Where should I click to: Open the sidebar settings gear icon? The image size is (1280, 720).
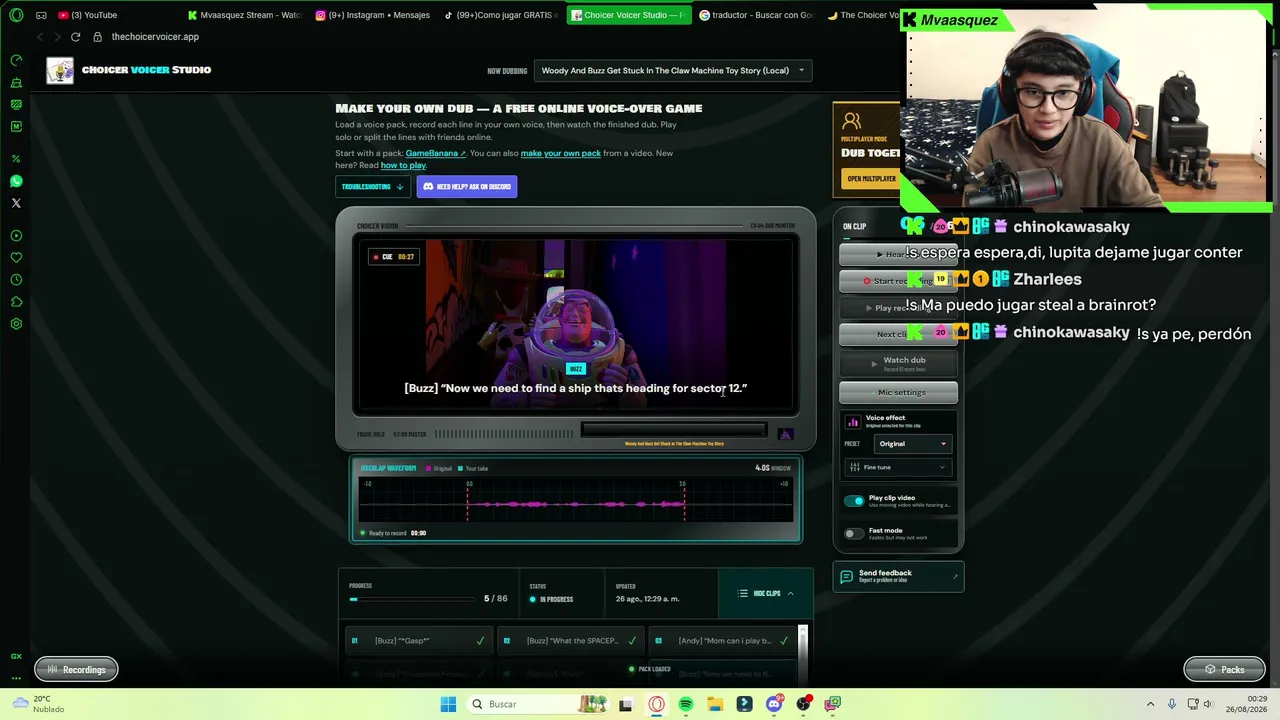pos(16,324)
